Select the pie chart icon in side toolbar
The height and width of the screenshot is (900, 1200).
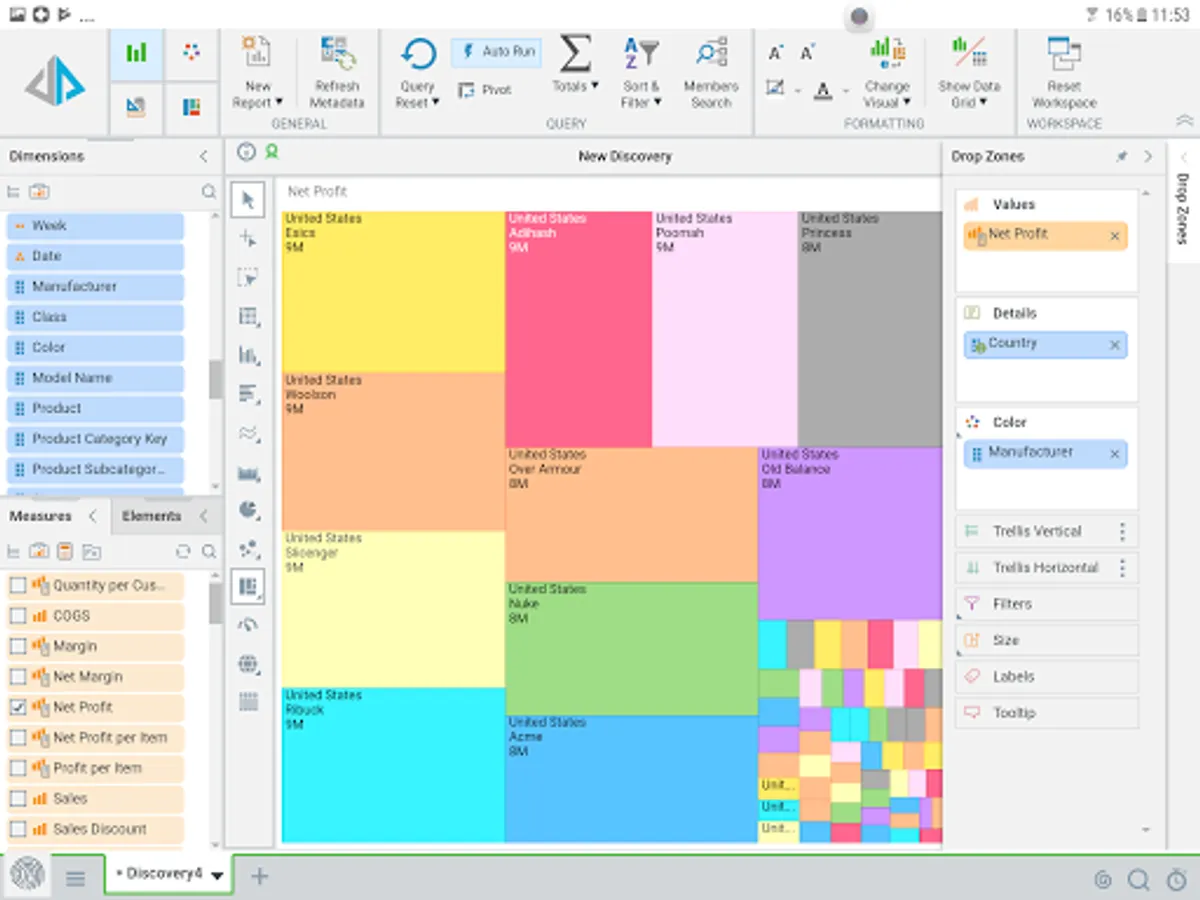[x=248, y=509]
